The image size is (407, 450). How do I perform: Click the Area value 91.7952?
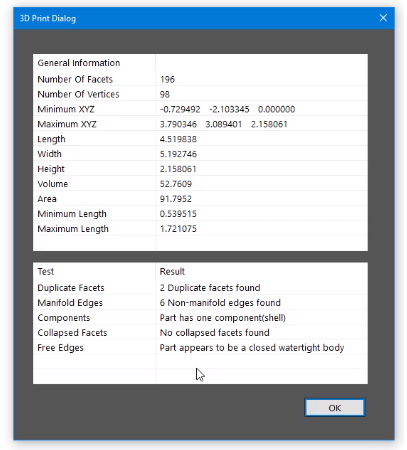pos(176,199)
